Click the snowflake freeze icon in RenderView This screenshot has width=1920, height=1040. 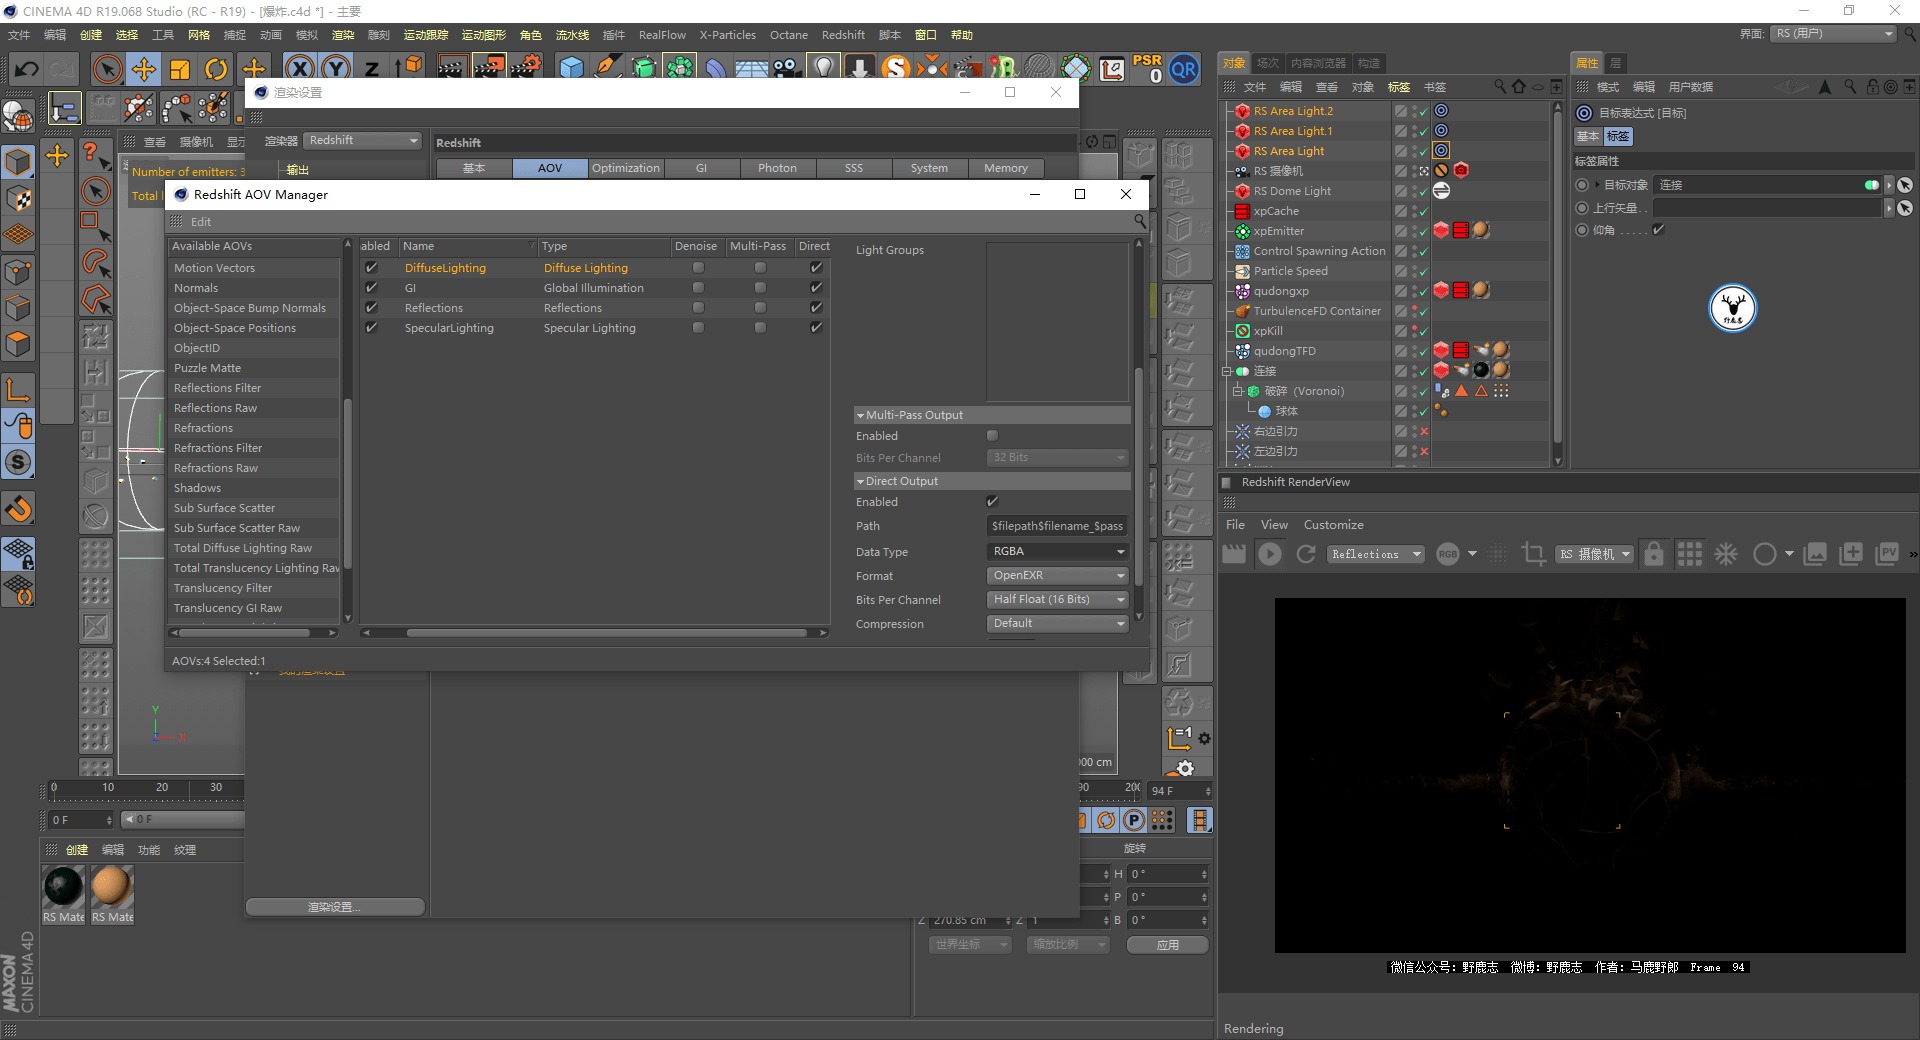[x=1727, y=554]
